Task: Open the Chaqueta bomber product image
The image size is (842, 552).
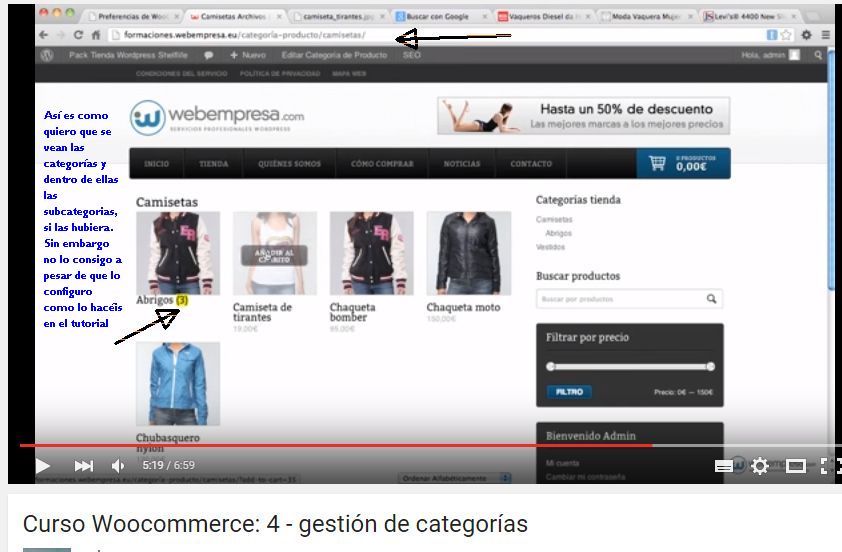Action: click(372, 253)
